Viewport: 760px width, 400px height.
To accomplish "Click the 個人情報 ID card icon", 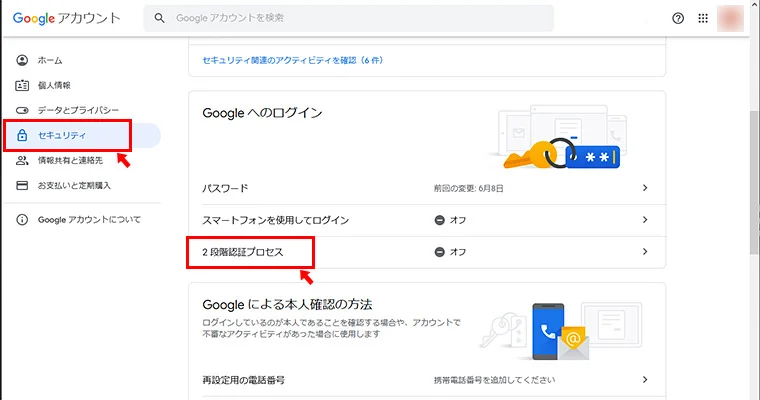I will click(x=22, y=85).
